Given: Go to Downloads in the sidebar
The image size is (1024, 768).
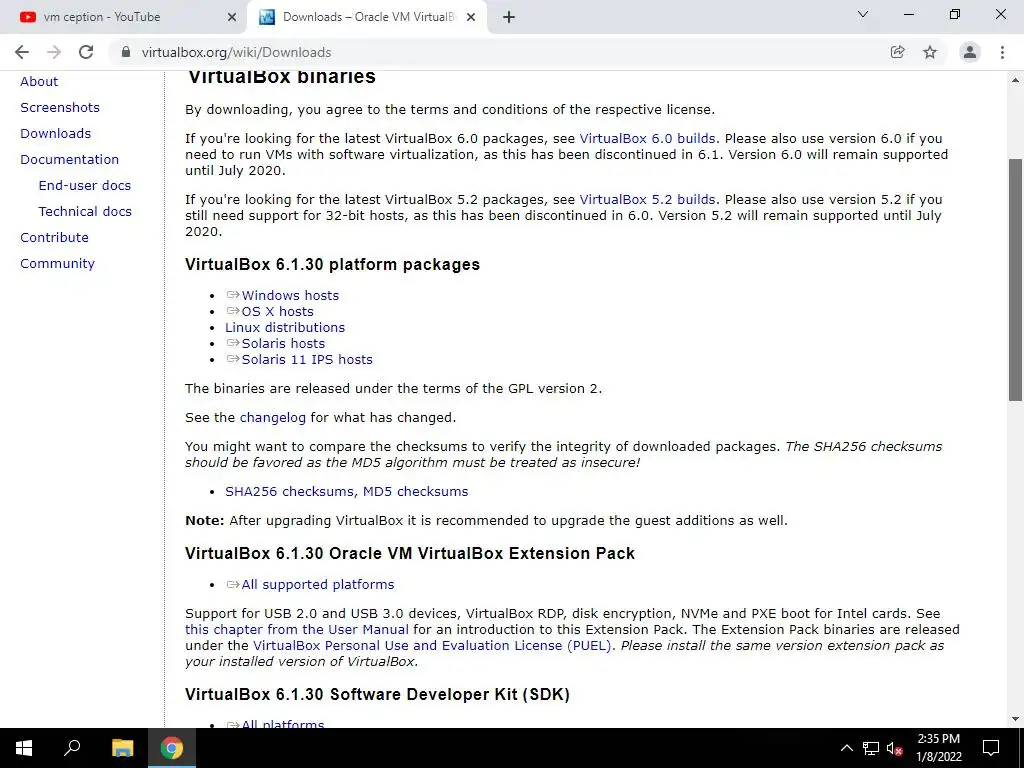Looking at the screenshot, I should [56, 133].
